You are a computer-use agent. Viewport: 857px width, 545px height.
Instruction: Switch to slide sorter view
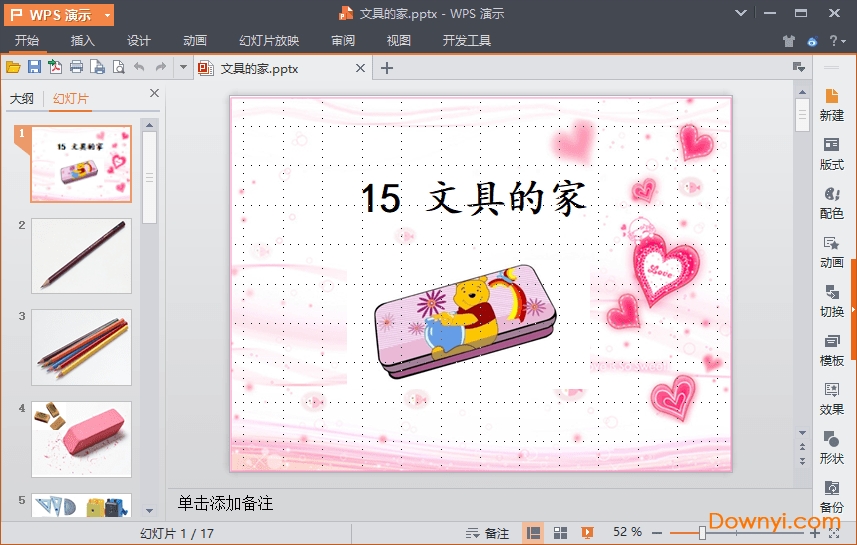click(560, 533)
